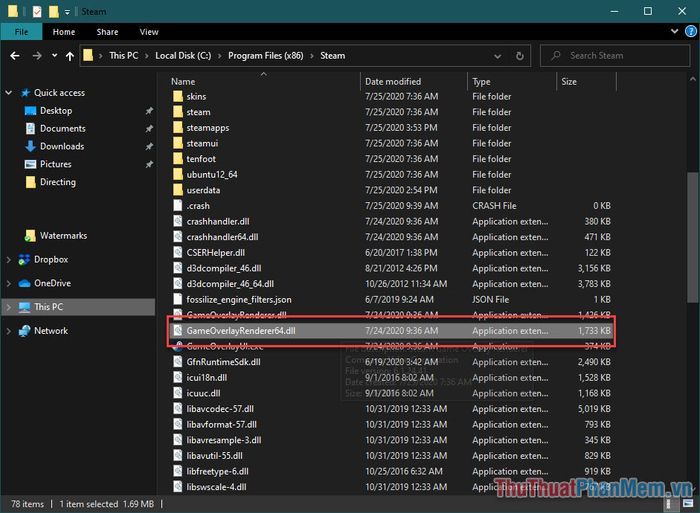Select the CSERHelper.dll file icon
This screenshot has height=513, width=700.
(178, 253)
